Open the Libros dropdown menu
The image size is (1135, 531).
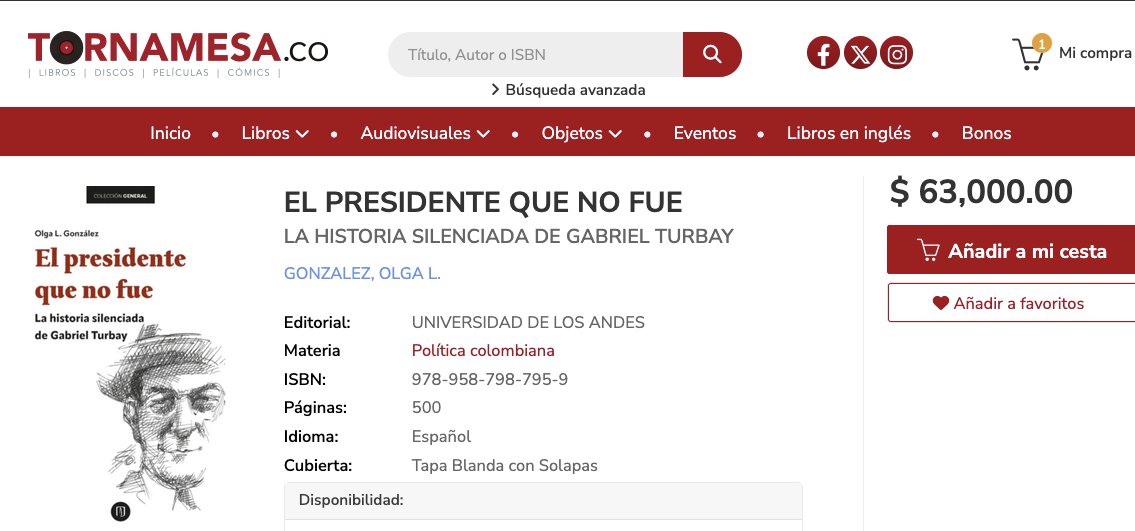275,133
